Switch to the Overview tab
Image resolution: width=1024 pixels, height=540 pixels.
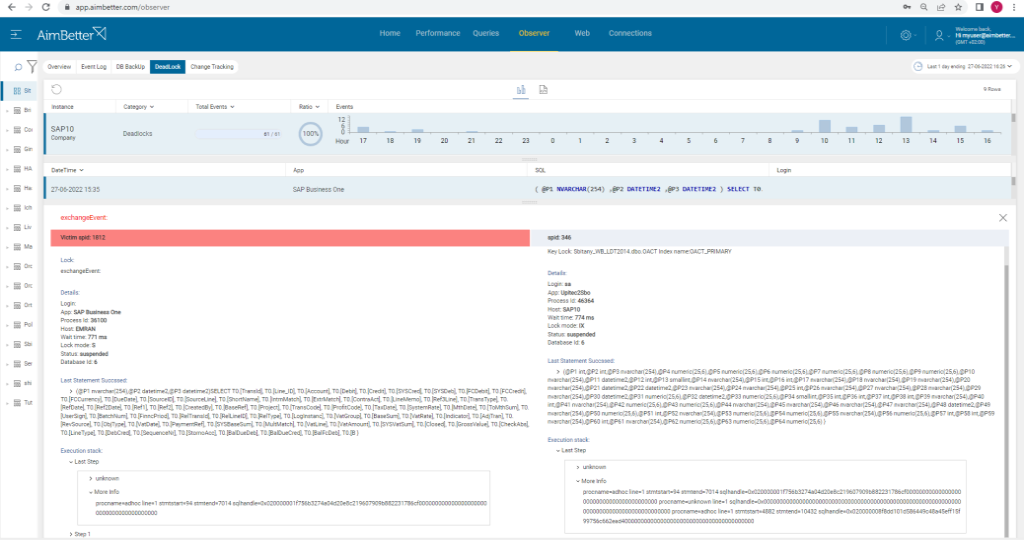click(x=59, y=67)
